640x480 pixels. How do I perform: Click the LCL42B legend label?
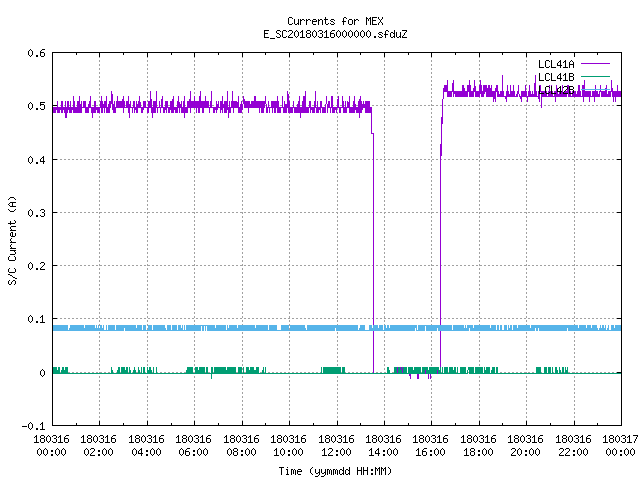(556, 90)
